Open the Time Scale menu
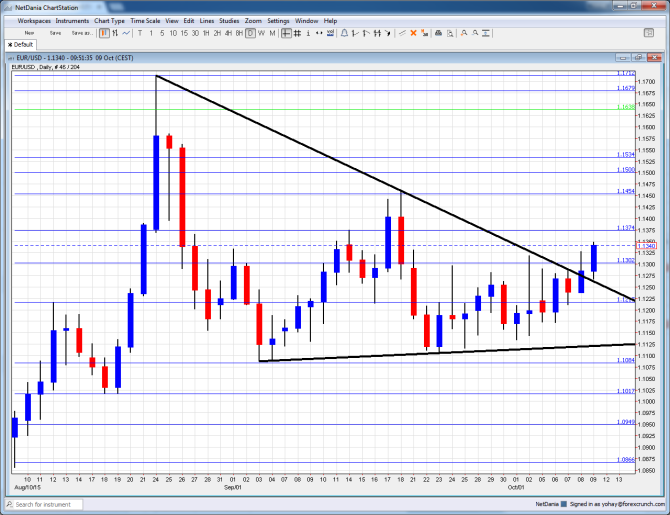670x515 pixels. [145, 21]
